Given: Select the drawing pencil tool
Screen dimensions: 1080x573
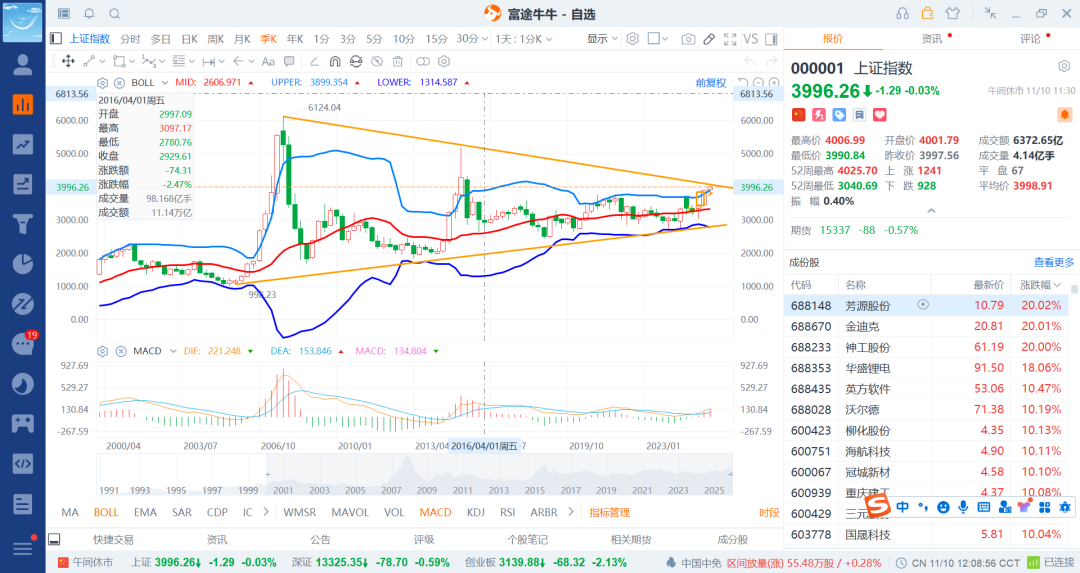Looking at the screenshot, I should tap(709, 39).
